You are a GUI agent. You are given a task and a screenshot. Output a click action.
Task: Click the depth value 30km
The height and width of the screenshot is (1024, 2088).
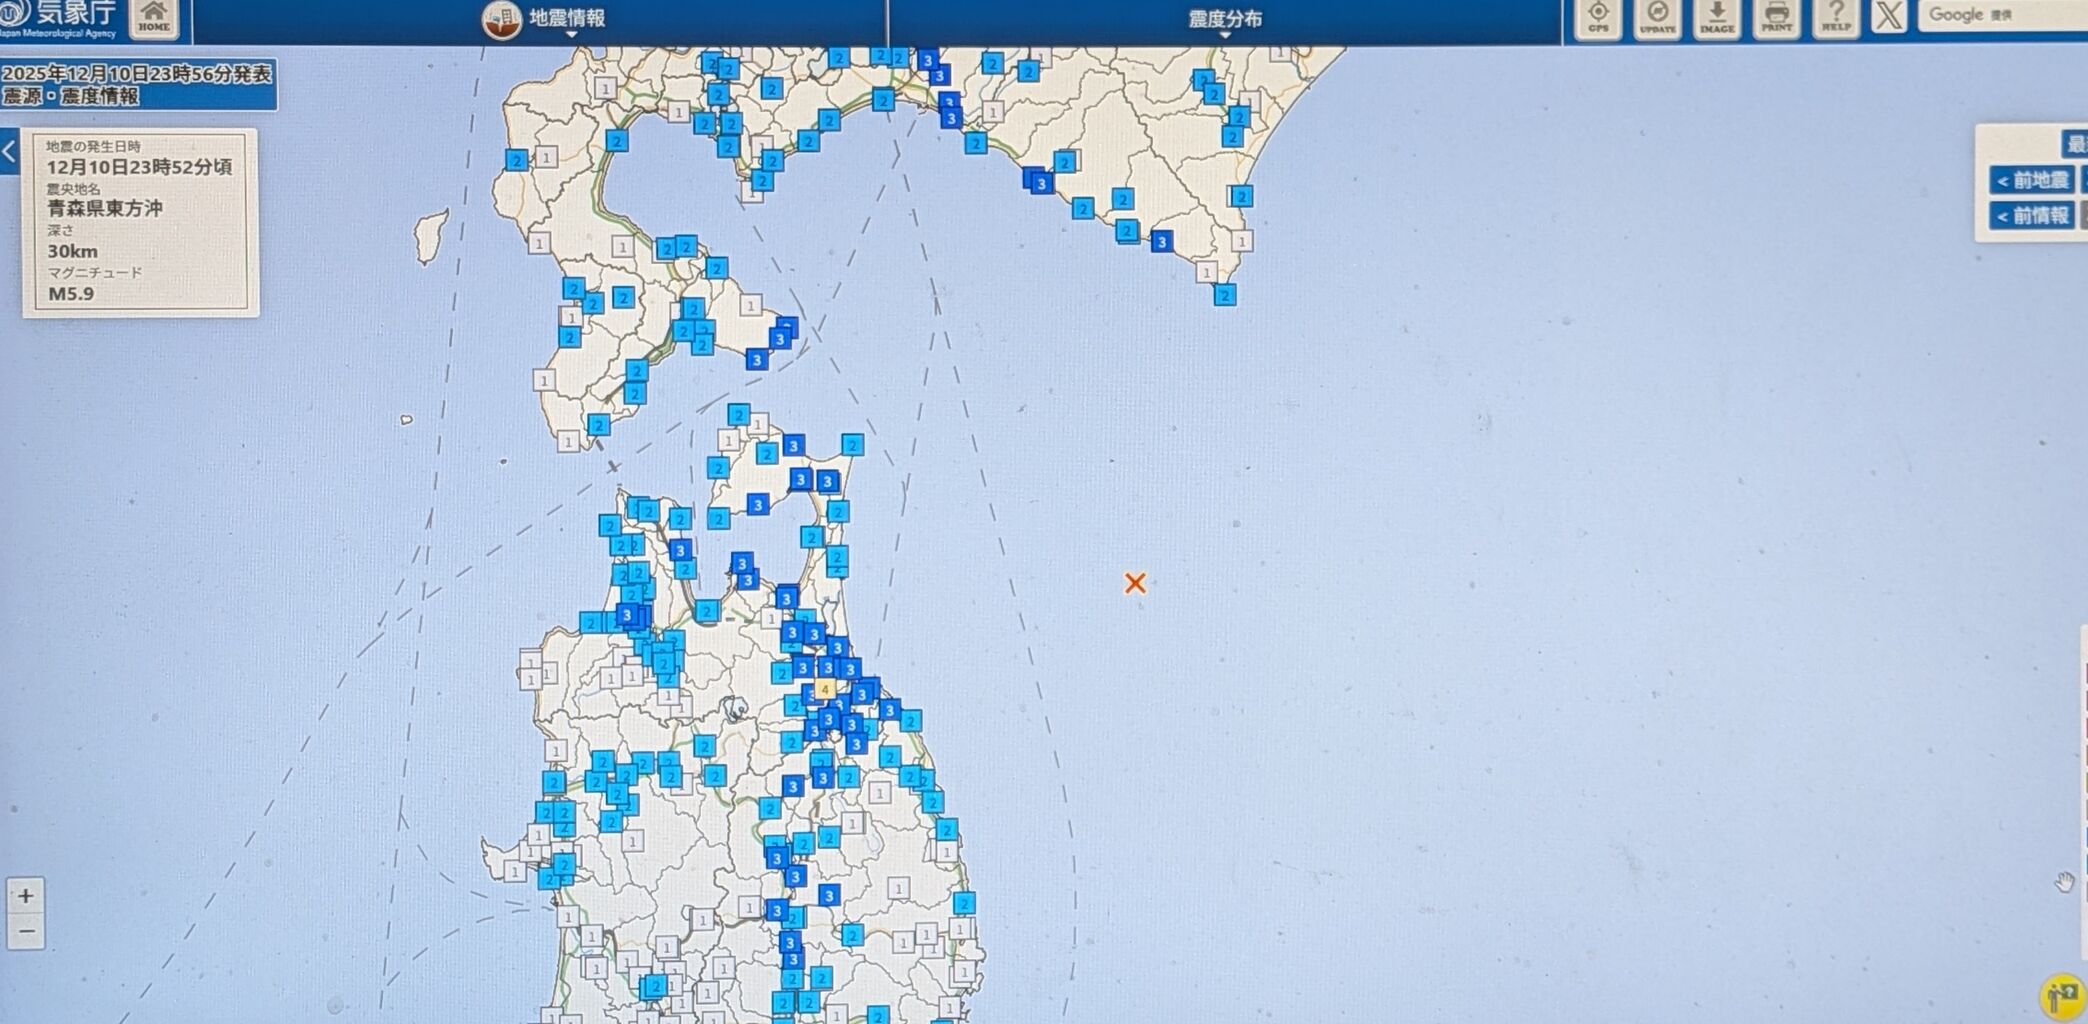(72, 251)
